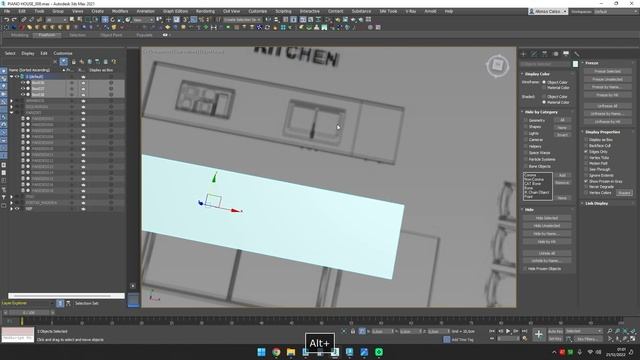Open File Explorer from the taskbar
Image resolution: width=640 pixels, height=360 pixels.
click(291, 352)
